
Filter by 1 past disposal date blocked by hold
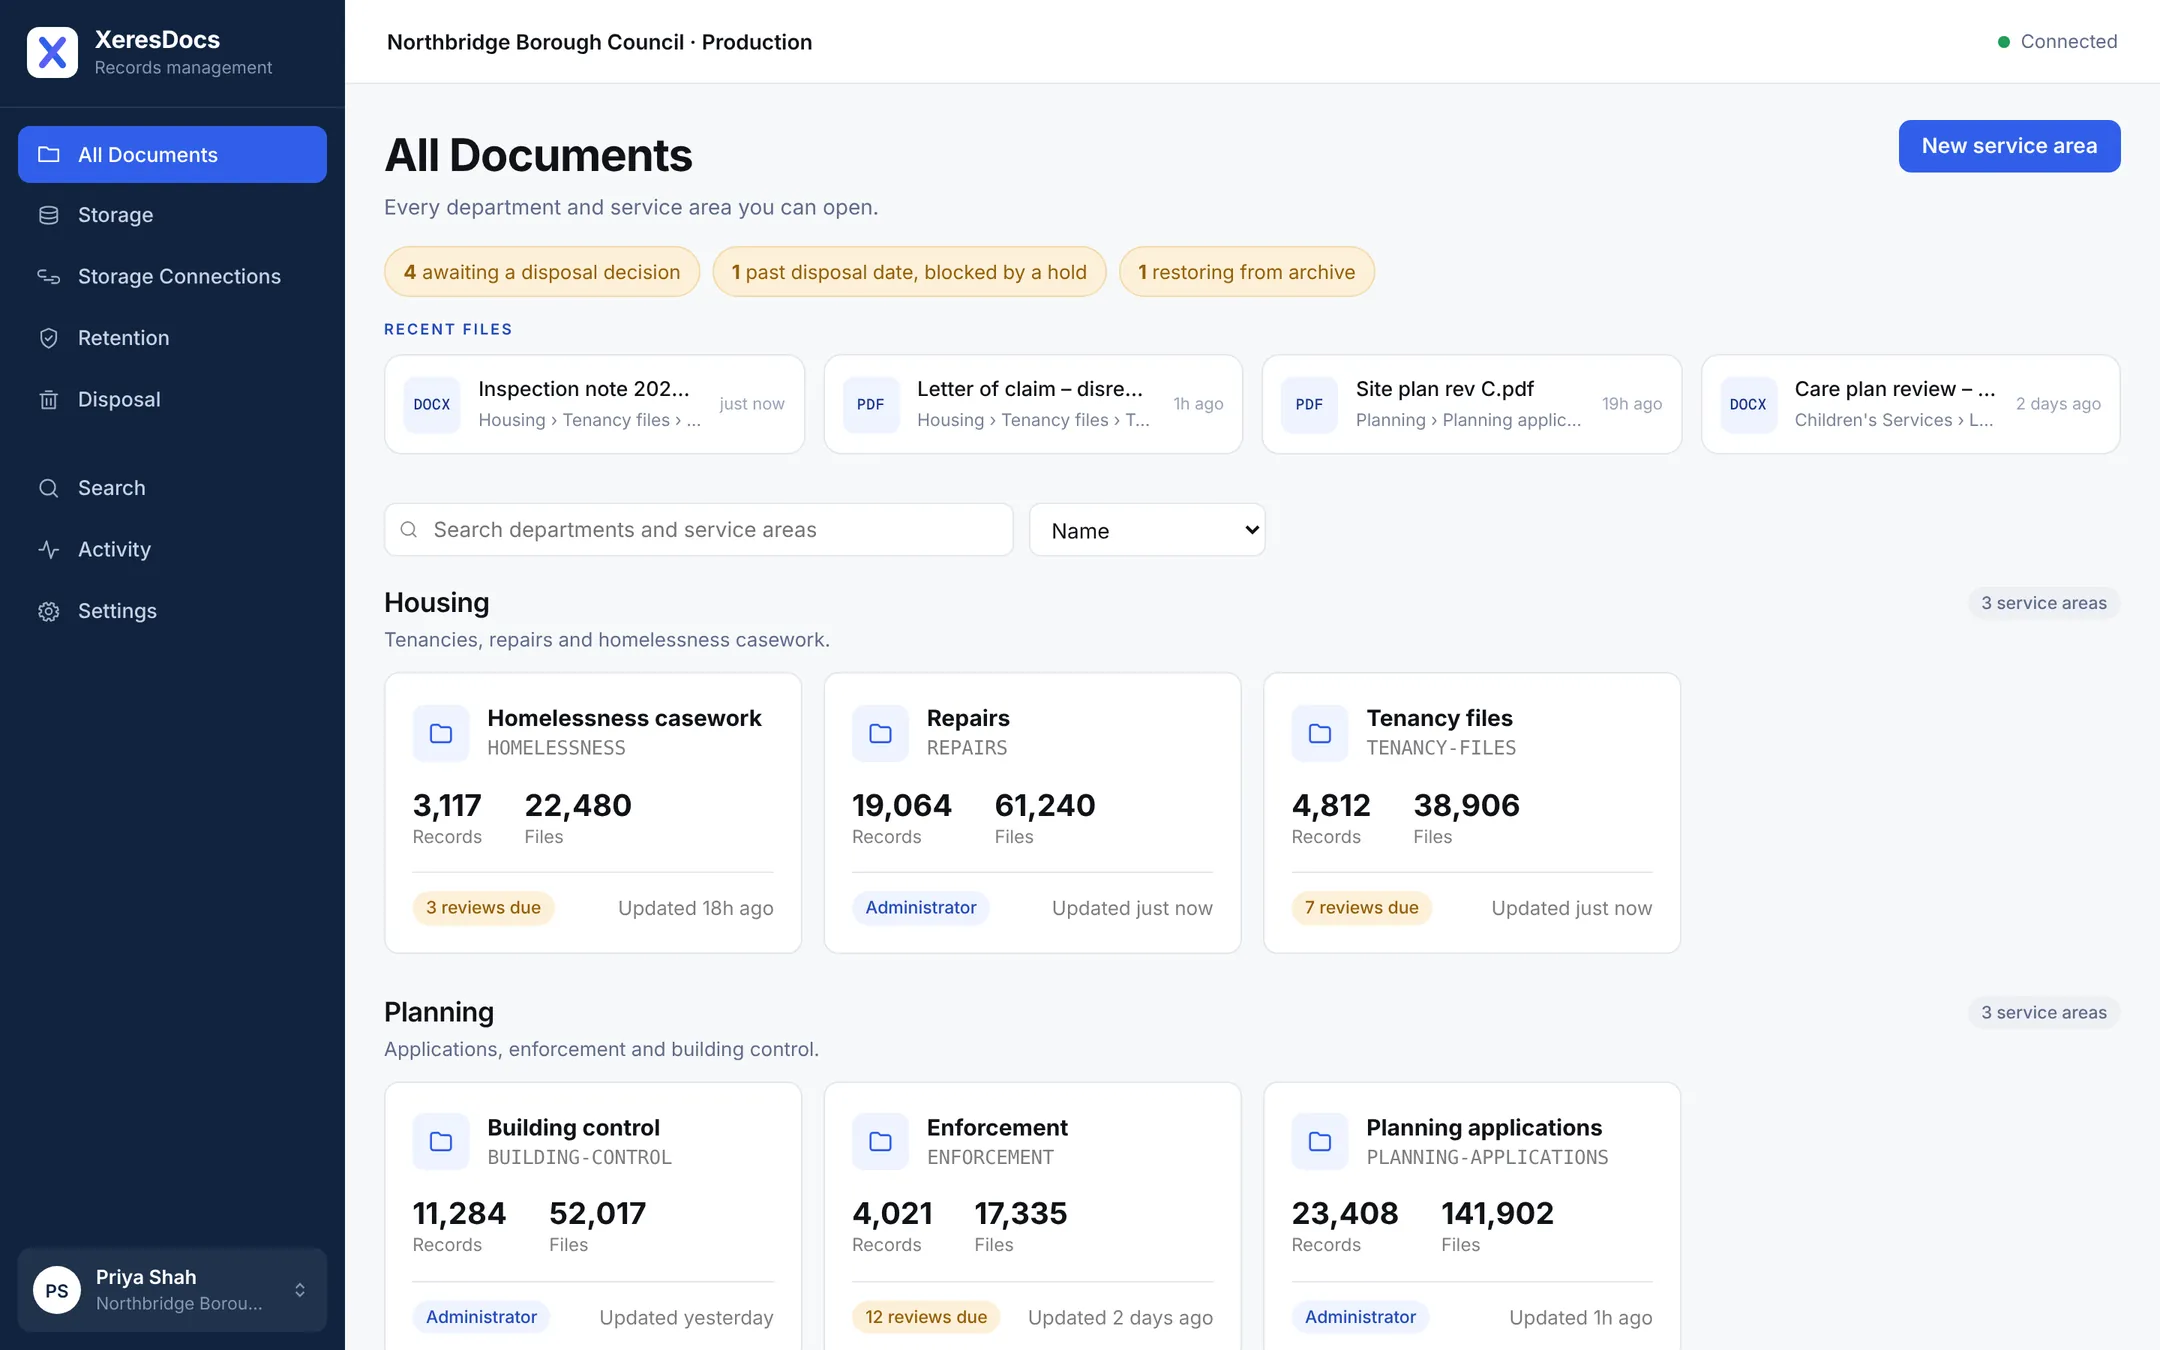coord(909,272)
